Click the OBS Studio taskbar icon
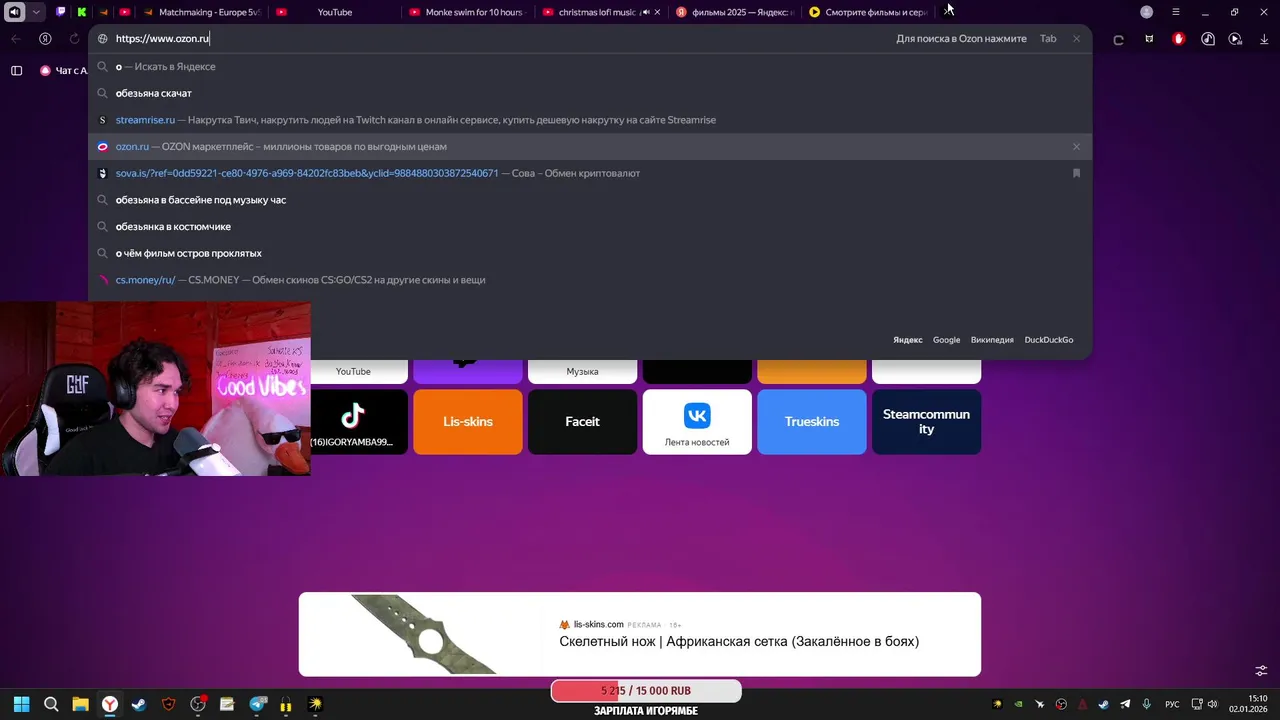The height and width of the screenshot is (720, 1280). [198, 704]
